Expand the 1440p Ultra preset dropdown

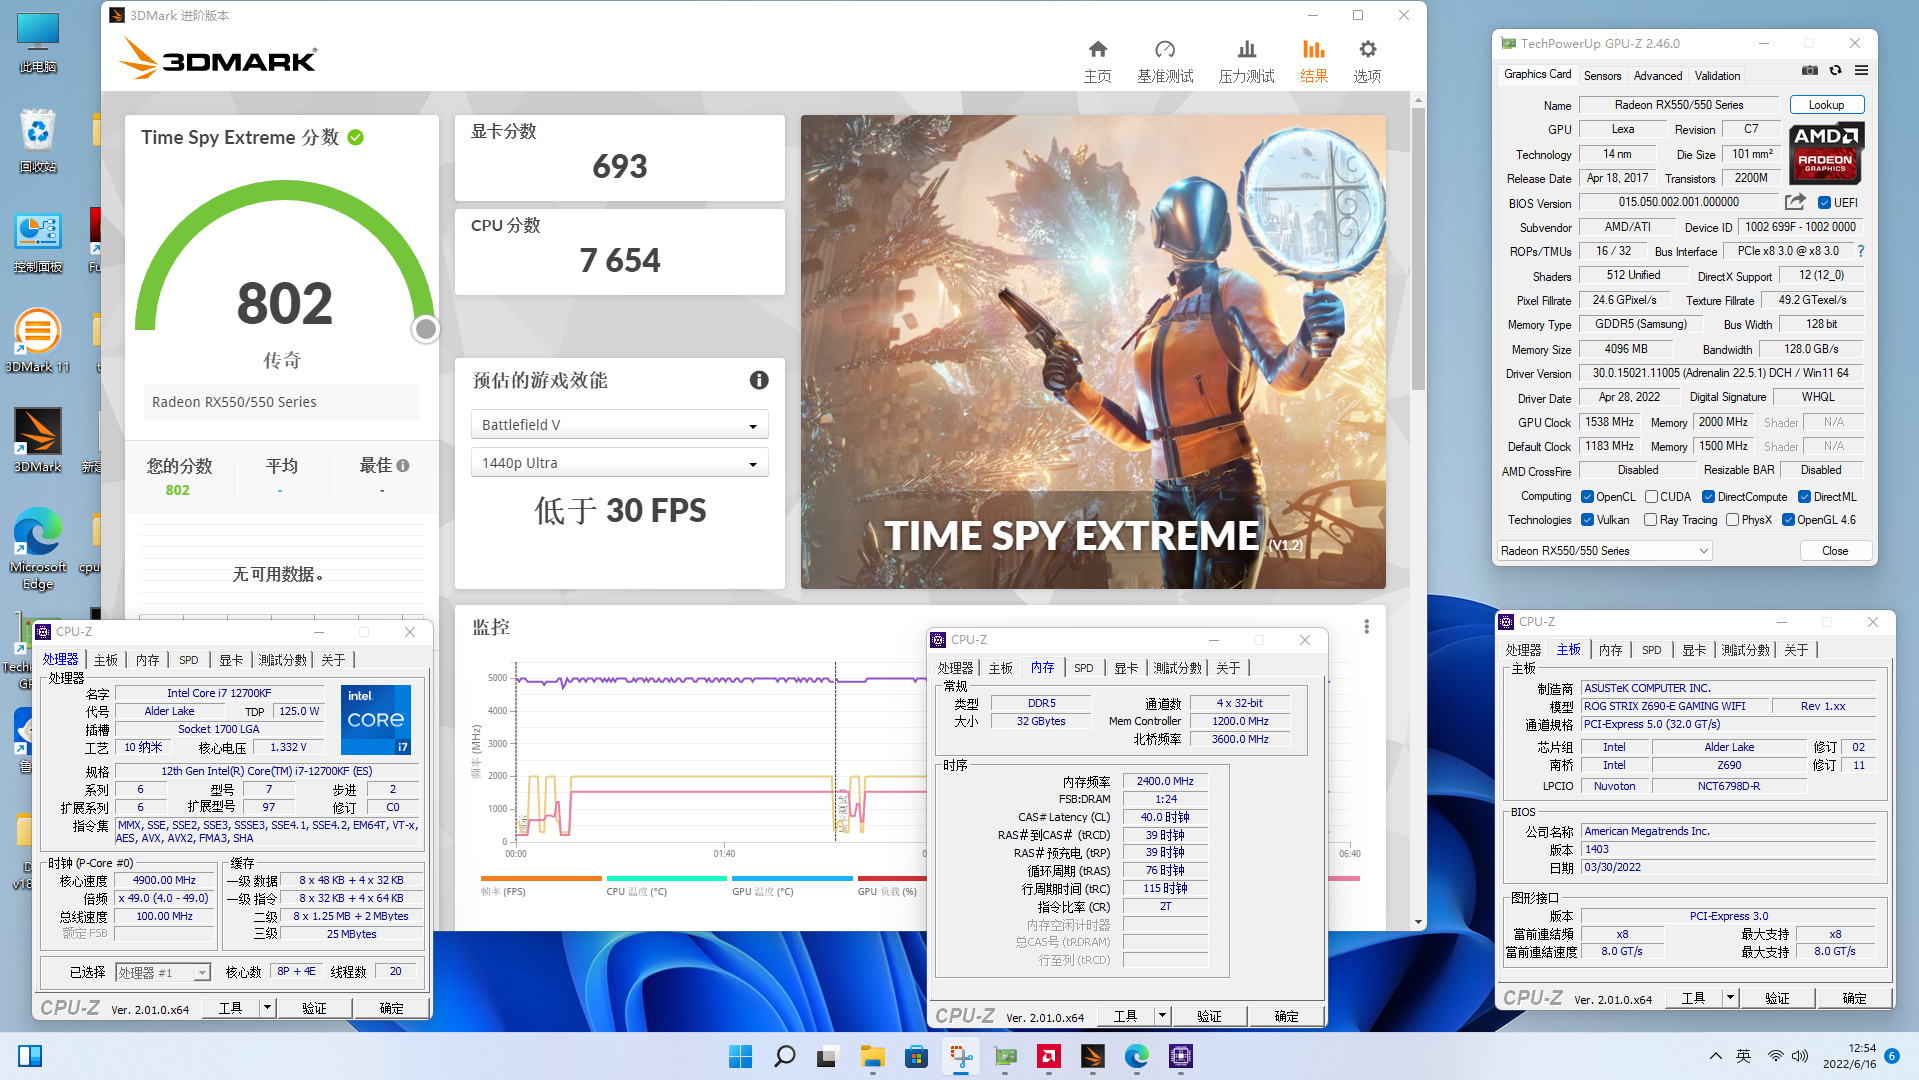619,463
